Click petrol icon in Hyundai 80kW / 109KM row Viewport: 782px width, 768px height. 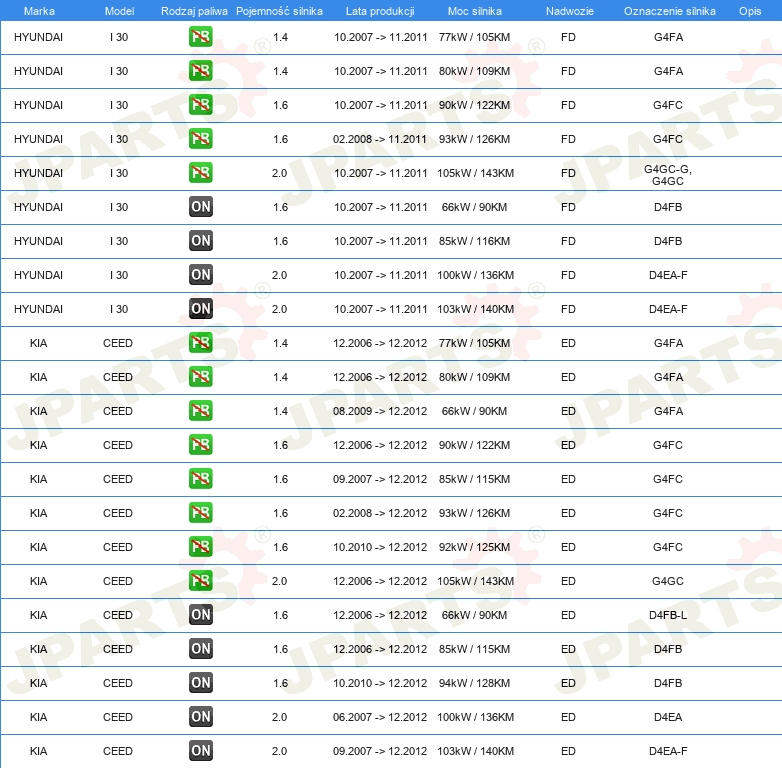(200, 71)
